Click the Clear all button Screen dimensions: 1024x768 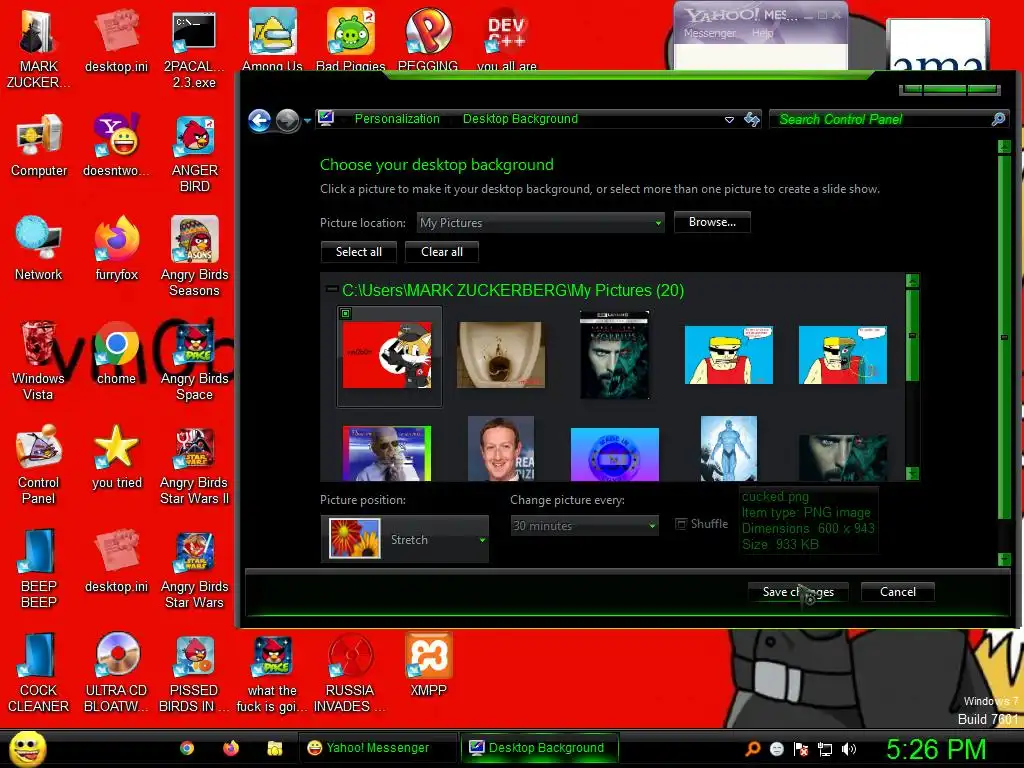coord(441,252)
